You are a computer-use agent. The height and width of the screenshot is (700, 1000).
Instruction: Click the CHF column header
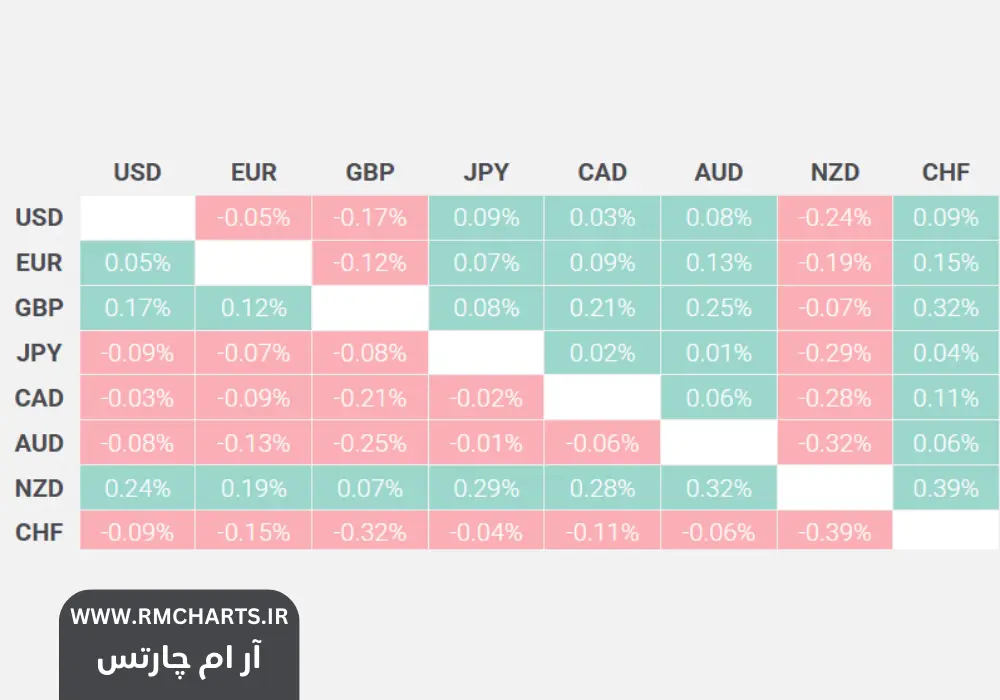tap(946, 172)
